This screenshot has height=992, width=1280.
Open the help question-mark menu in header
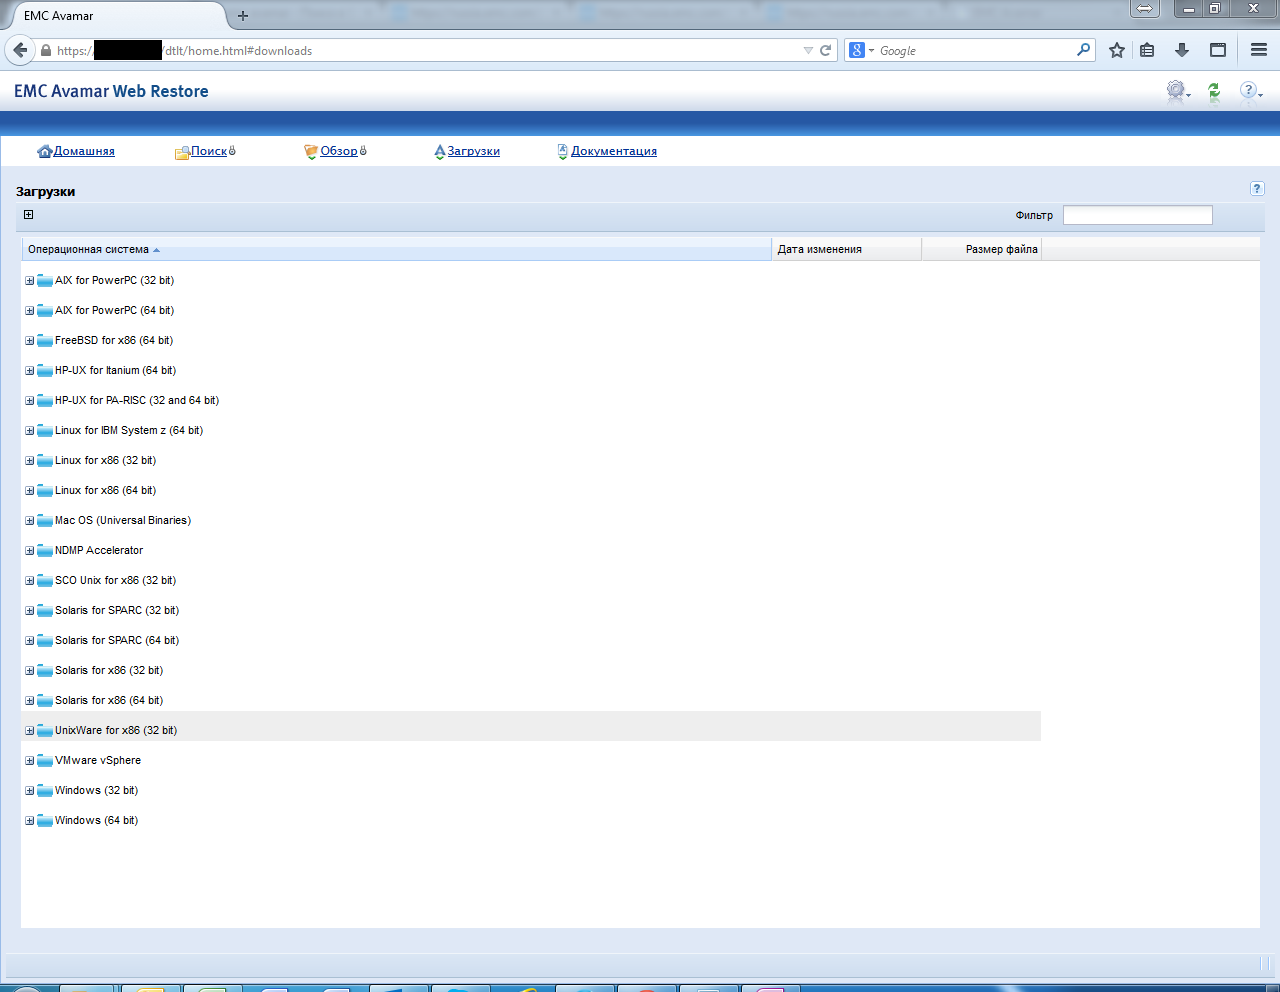tap(1250, 91)
